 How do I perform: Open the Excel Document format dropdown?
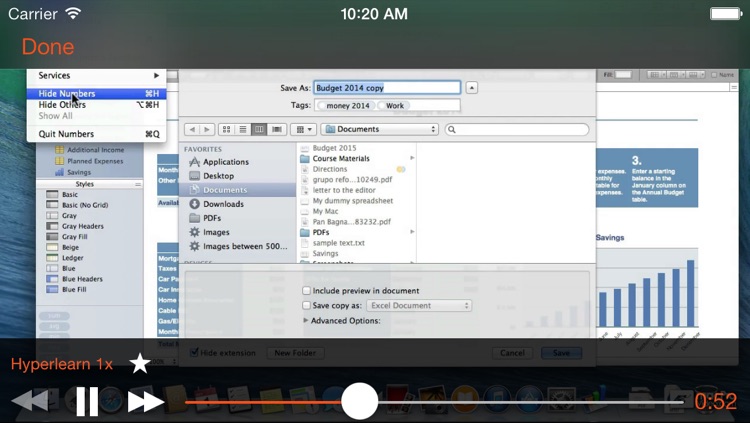tap(419, 305)
